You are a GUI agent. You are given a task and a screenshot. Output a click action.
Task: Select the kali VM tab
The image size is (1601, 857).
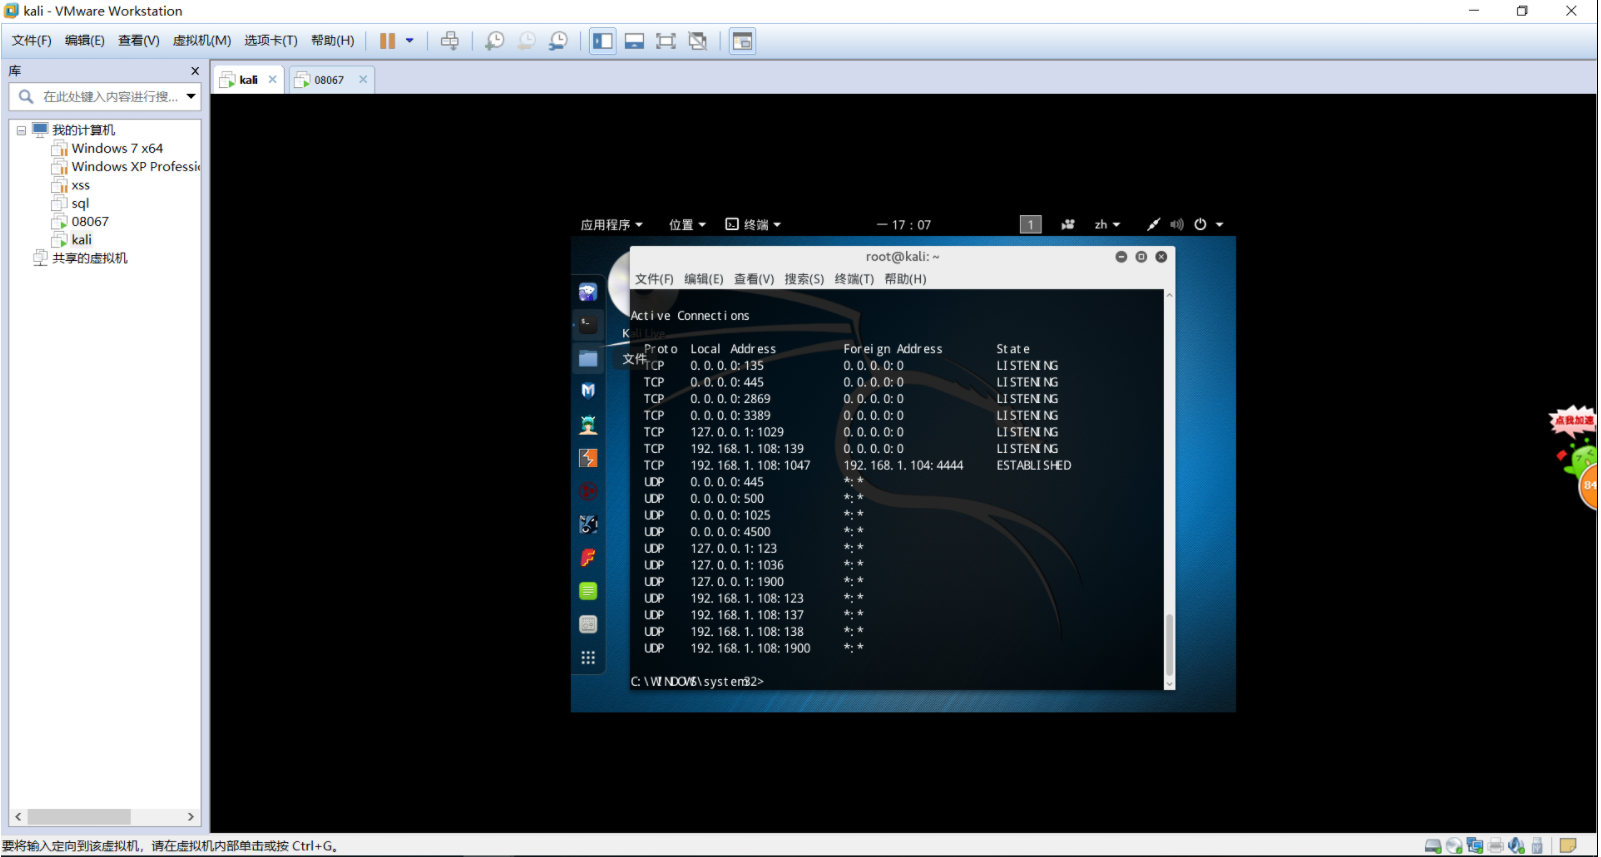[248, 80]
